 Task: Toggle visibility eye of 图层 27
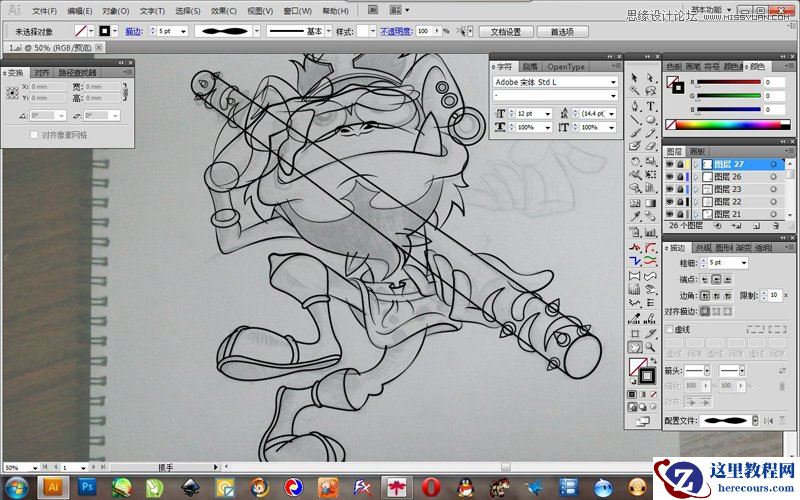tap(670, 164)
